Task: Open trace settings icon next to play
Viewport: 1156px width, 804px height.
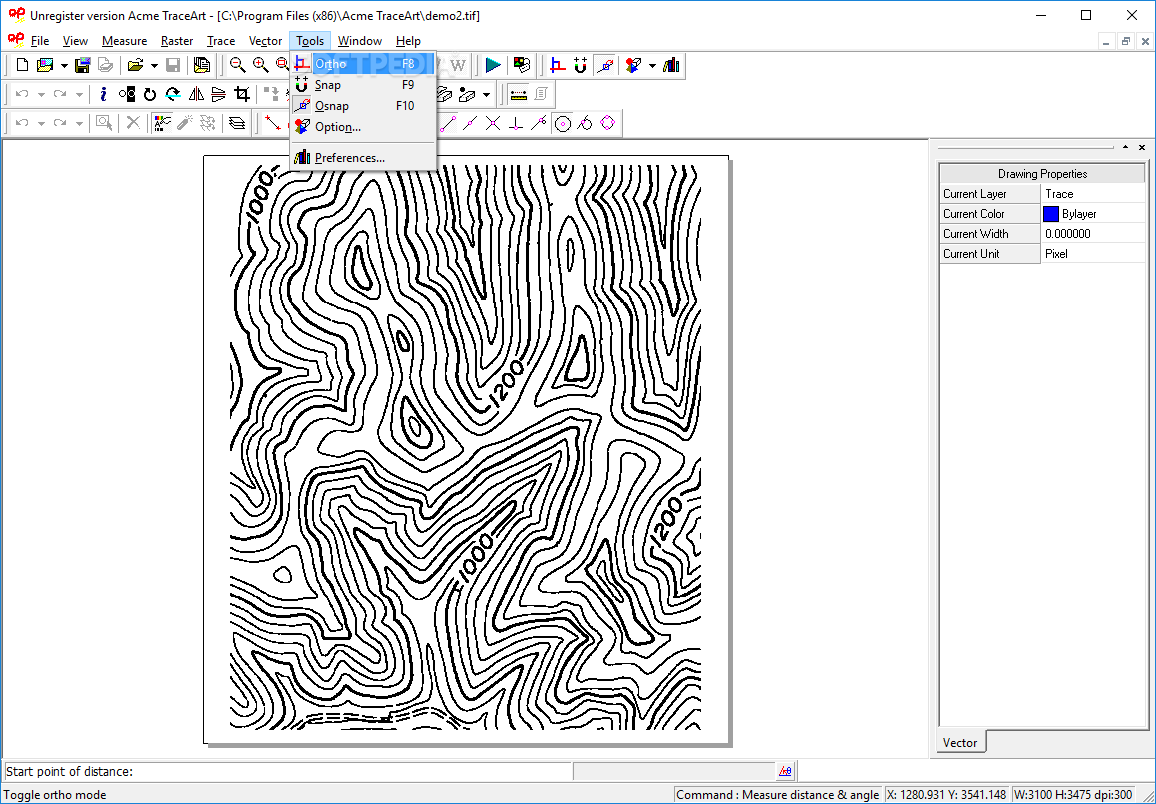Action: click(522, 66)
